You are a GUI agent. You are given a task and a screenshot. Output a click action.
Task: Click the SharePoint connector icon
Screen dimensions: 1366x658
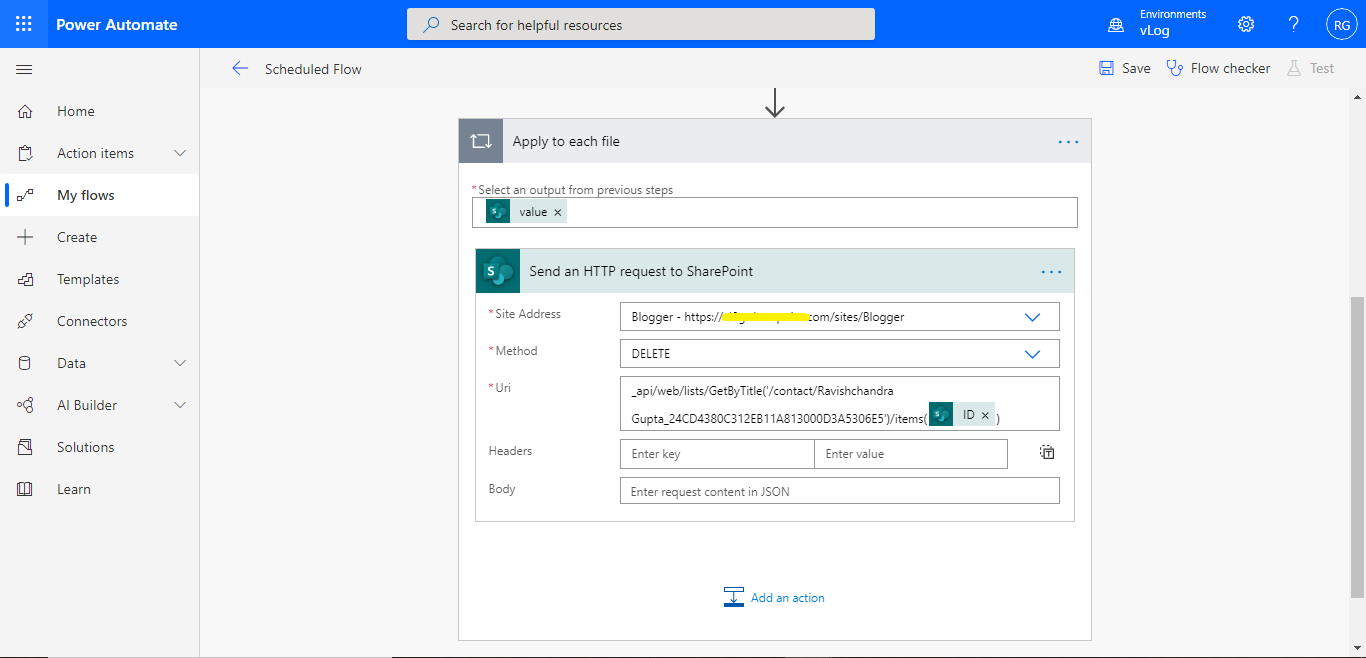(497, 271)
